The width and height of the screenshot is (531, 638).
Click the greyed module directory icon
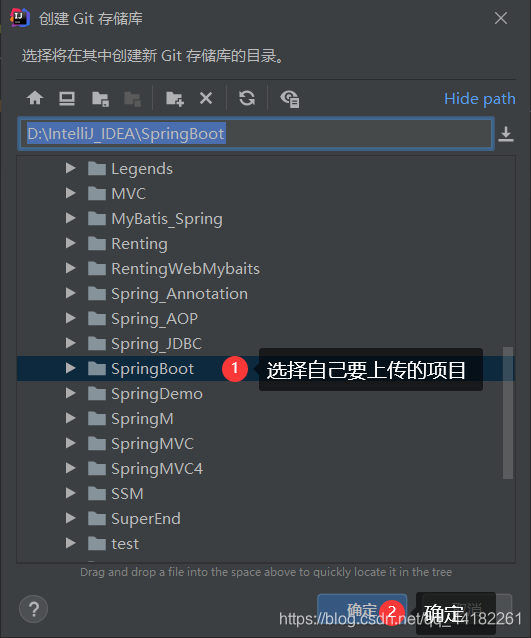pos(133,99)
